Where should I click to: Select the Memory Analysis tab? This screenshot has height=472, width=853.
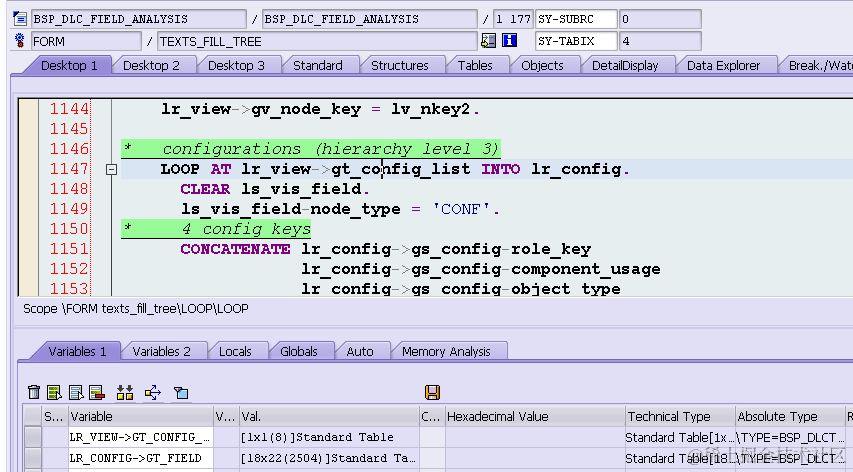point(446,351)
